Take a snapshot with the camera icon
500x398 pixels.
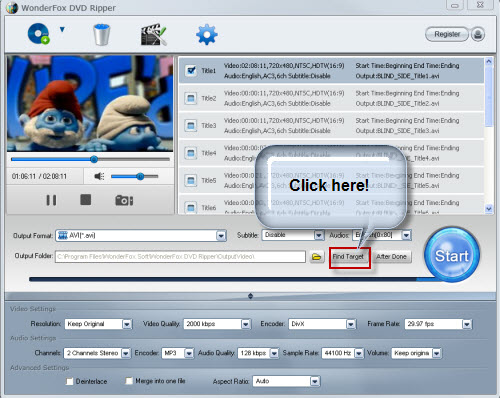124,200
